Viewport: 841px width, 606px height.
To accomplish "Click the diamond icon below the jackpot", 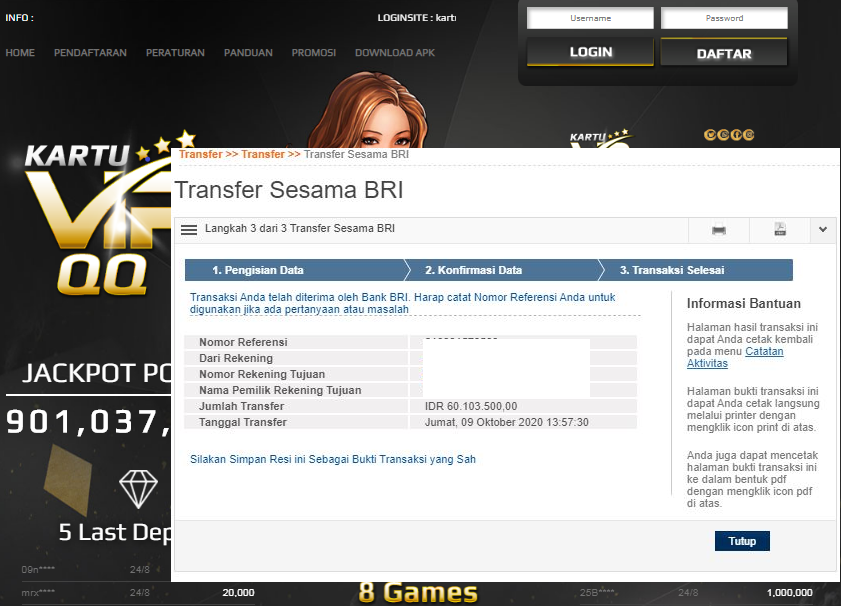I will point(138,489).
